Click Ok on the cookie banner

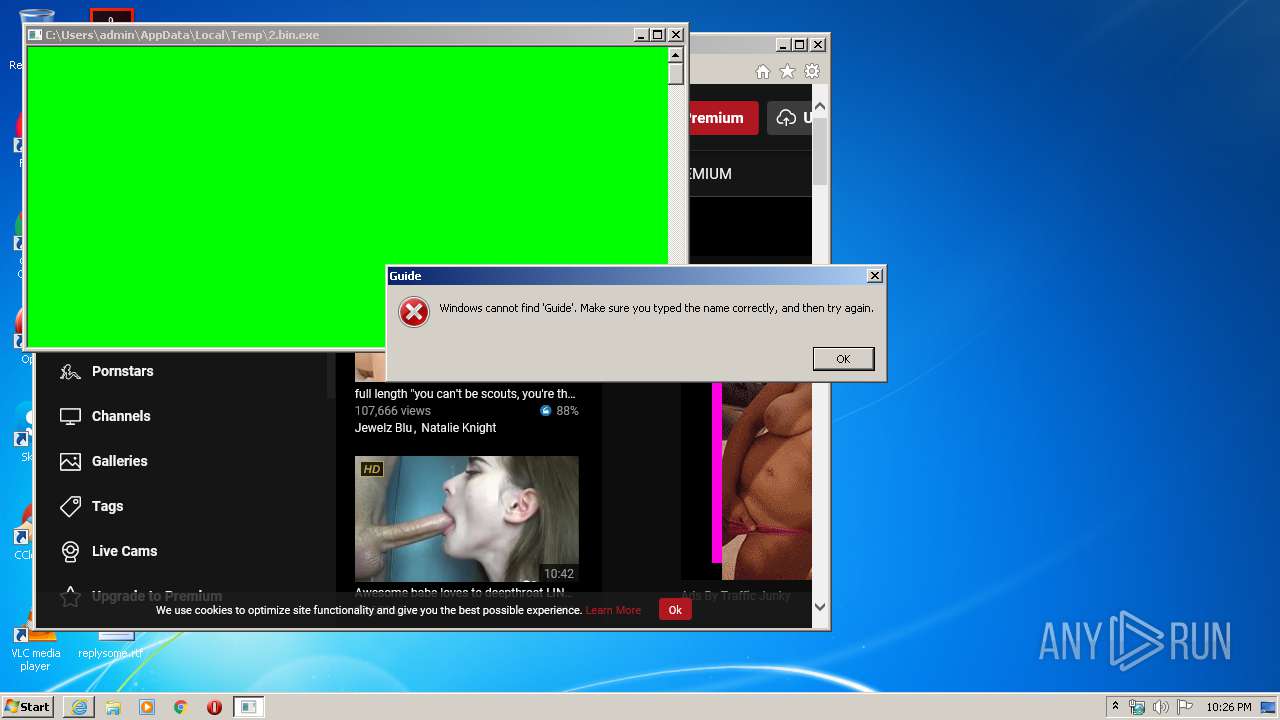click(675, 610)
